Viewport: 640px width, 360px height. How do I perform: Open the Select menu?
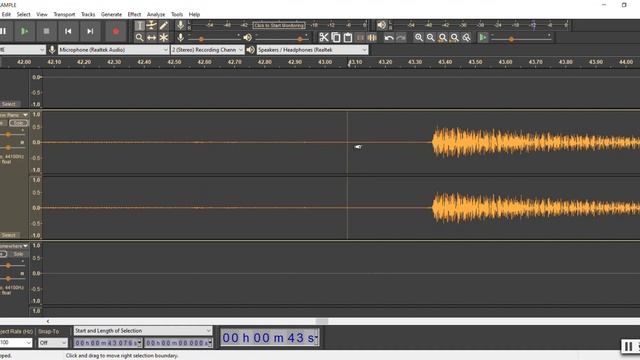click(x=23, y=14)
